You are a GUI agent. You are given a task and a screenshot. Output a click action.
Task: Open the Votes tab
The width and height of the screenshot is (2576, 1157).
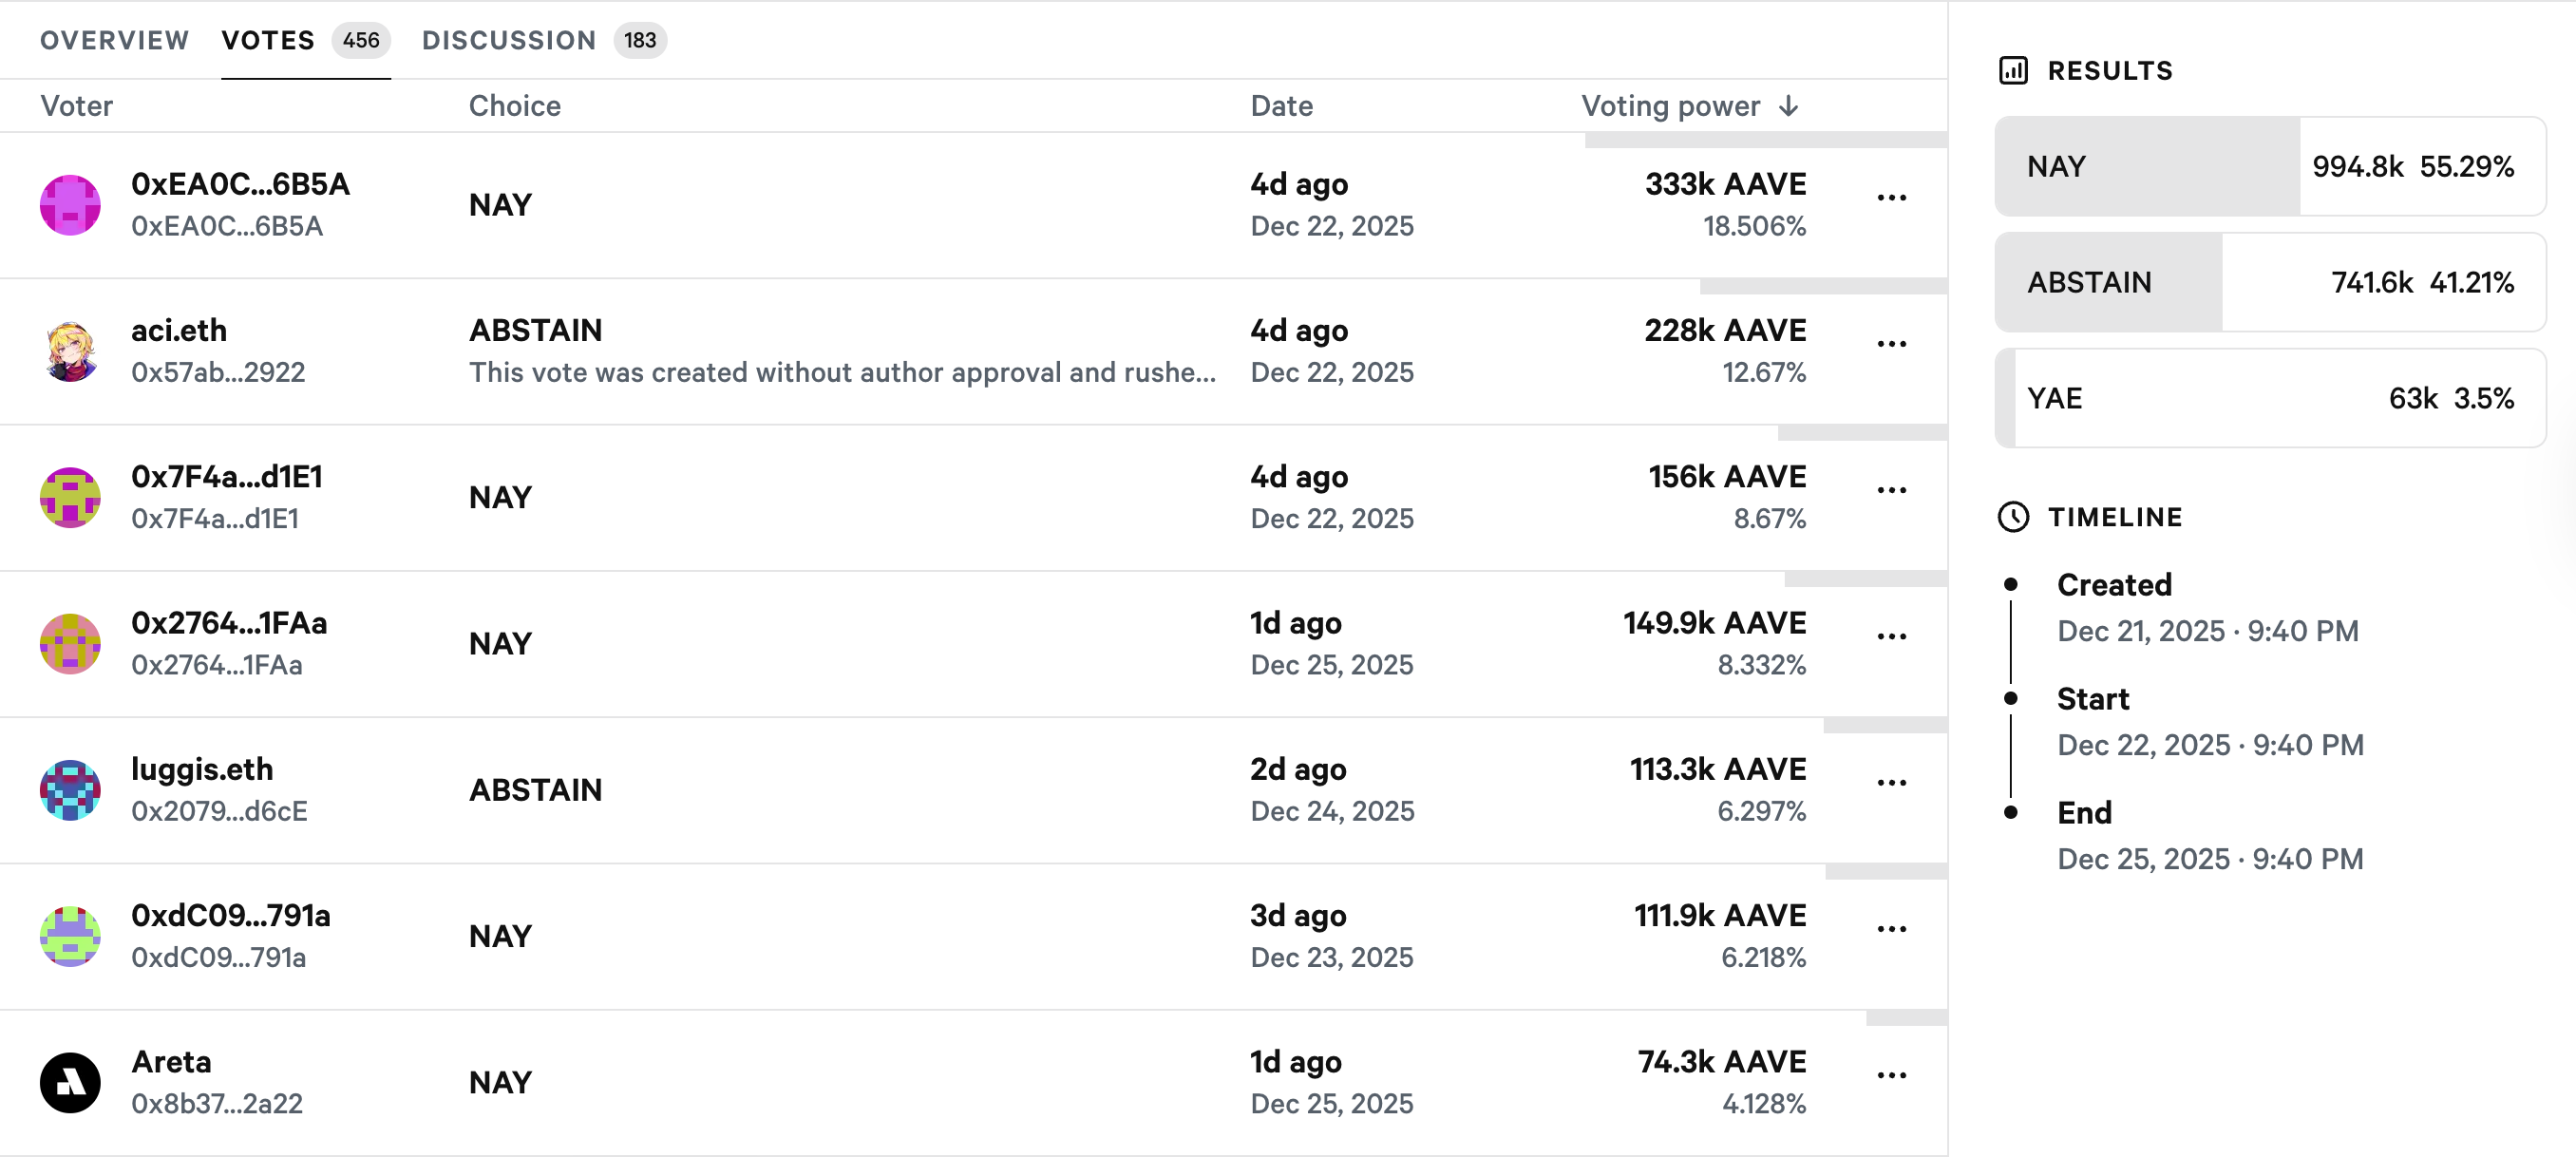(x=267, y=40)
